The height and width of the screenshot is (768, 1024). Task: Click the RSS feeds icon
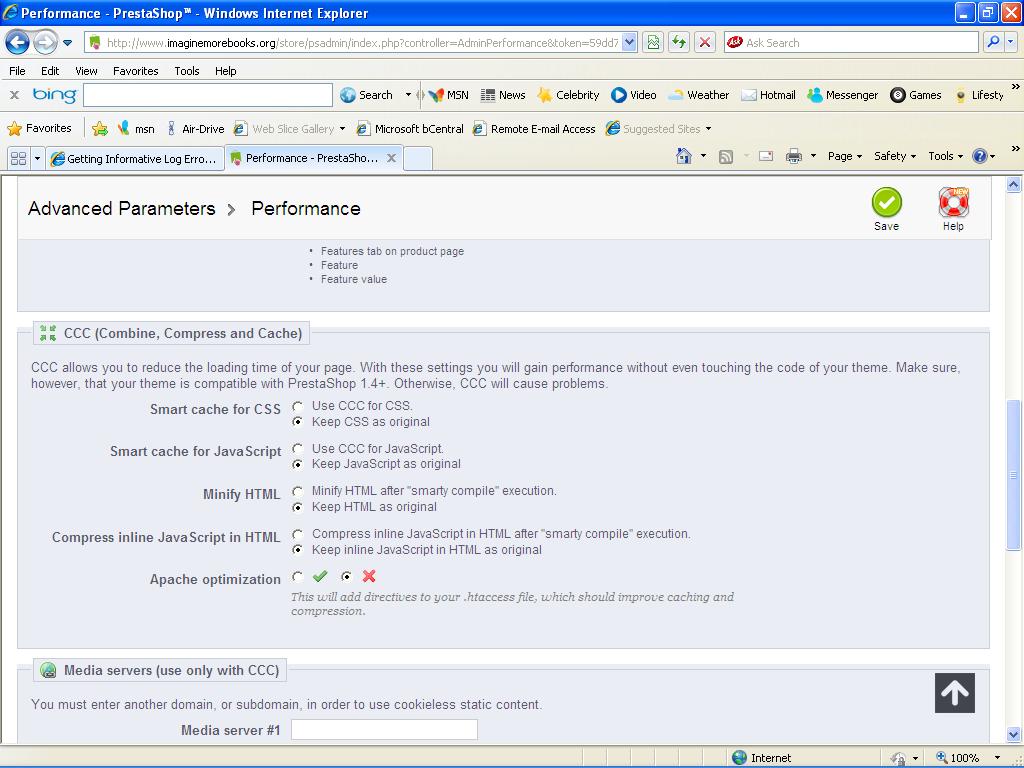726,156
